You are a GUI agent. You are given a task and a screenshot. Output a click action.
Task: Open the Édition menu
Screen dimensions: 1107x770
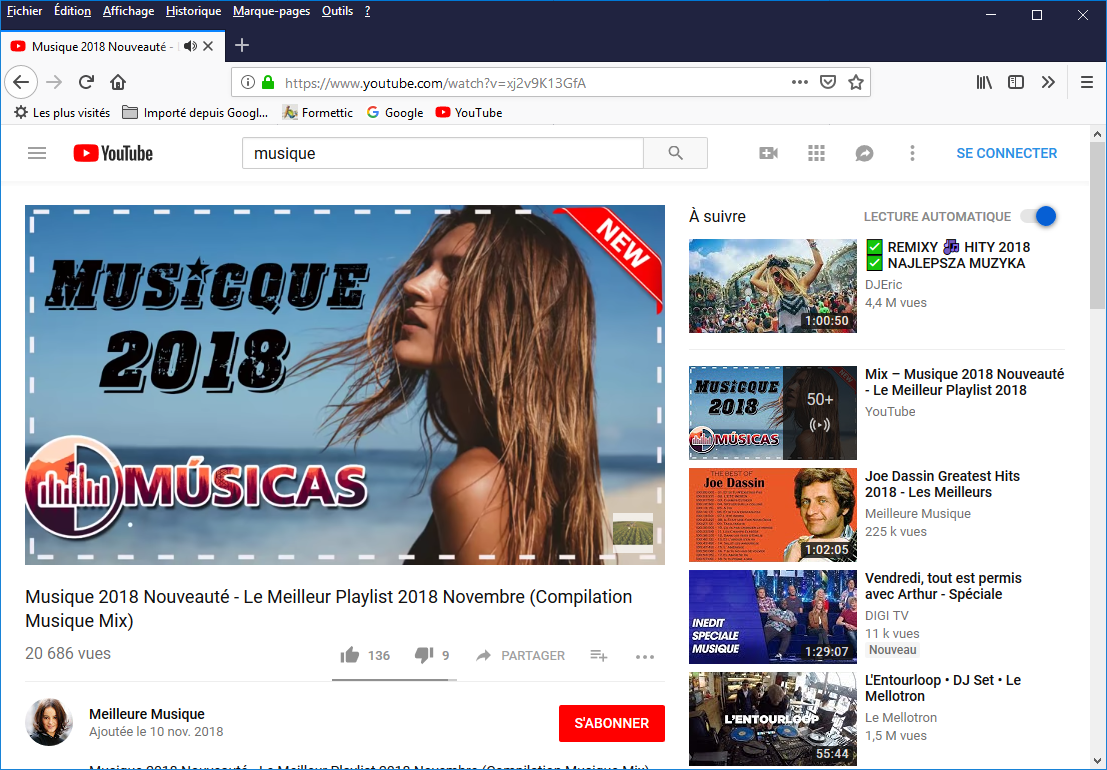(x=73, y=11)
